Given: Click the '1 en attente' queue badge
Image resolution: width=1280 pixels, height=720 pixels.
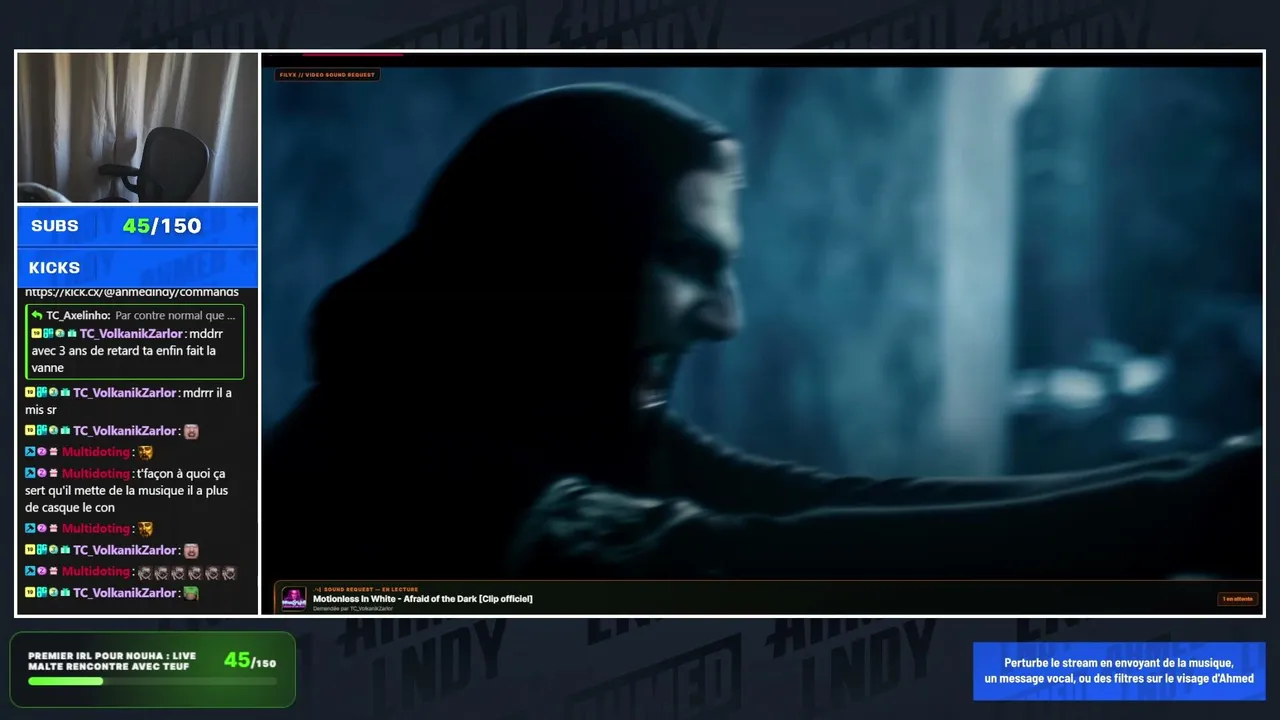Looking at the screenshot, I should click(1237, 599).
